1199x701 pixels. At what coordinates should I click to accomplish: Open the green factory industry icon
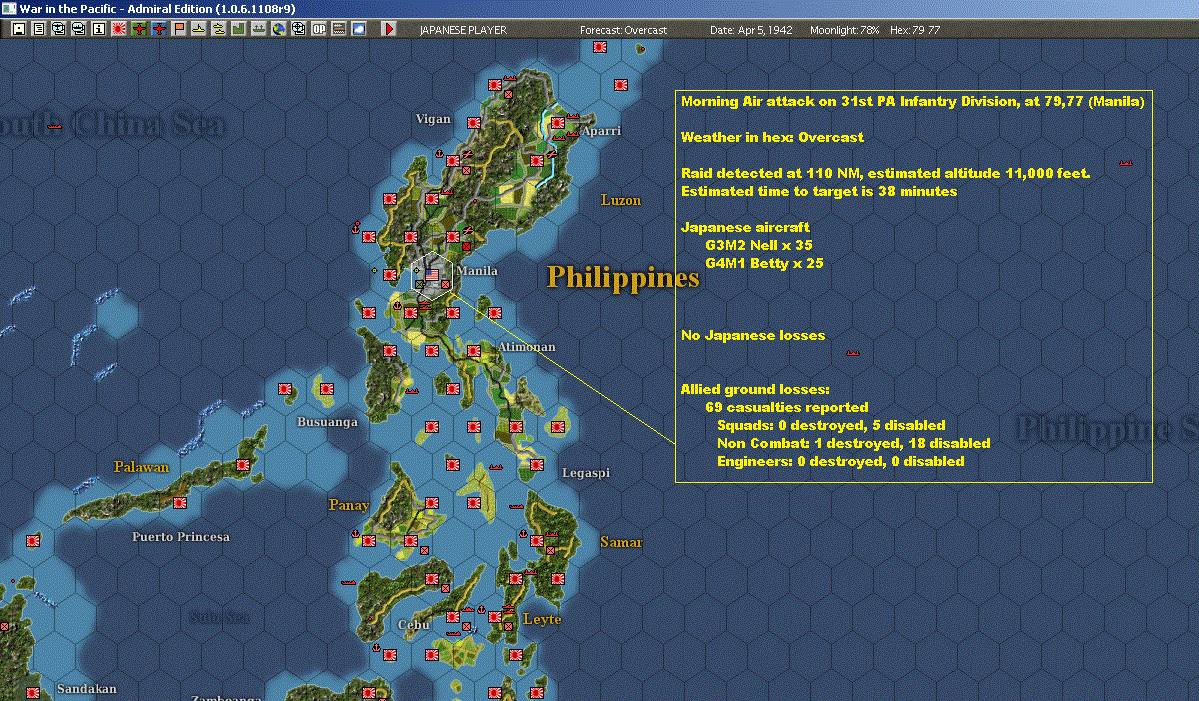[x=239, y=29]
